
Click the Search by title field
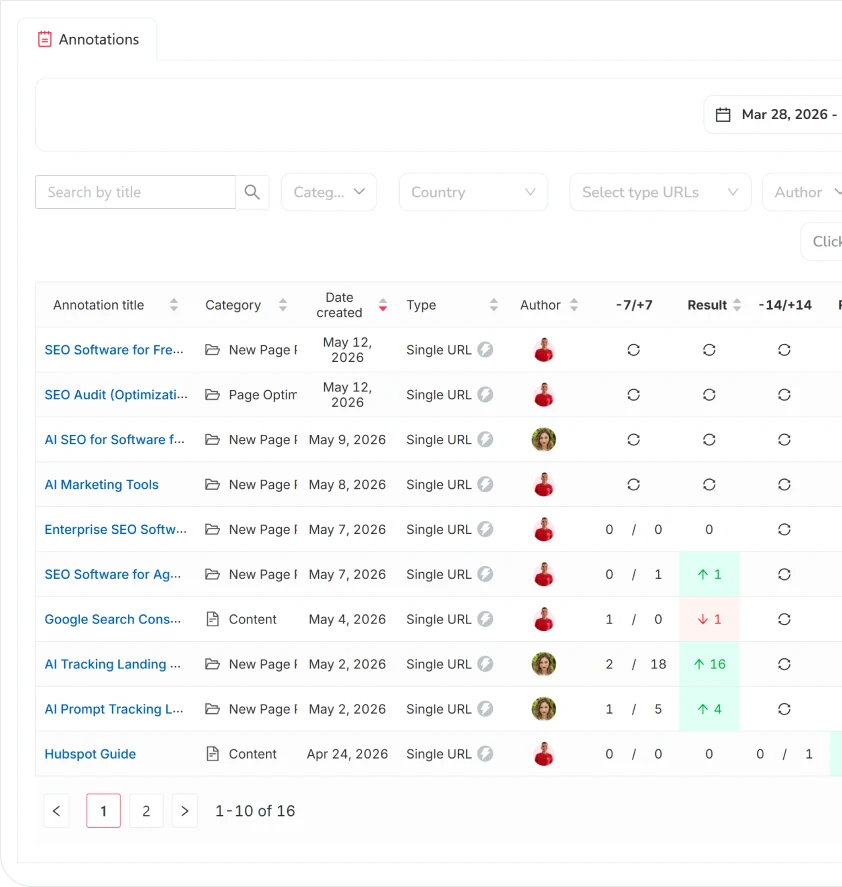click(135, 192)
